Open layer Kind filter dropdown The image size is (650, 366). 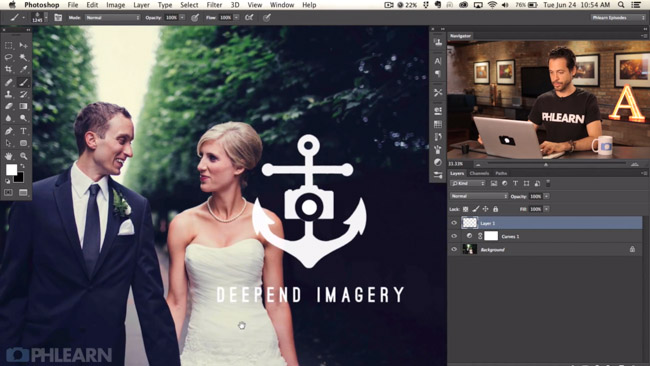click(468, 183)
